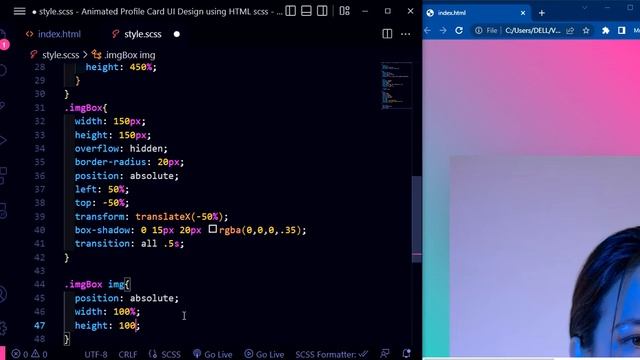
Task: Click the editor minimap
Action: tap(396, 86)
